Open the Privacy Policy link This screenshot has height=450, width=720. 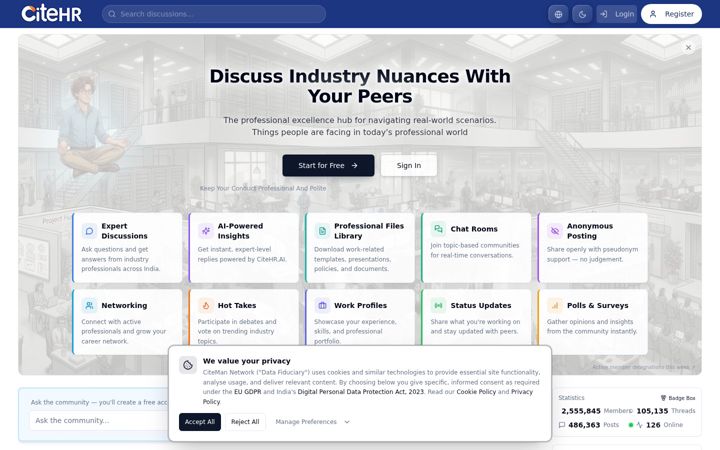pos(367,397)
